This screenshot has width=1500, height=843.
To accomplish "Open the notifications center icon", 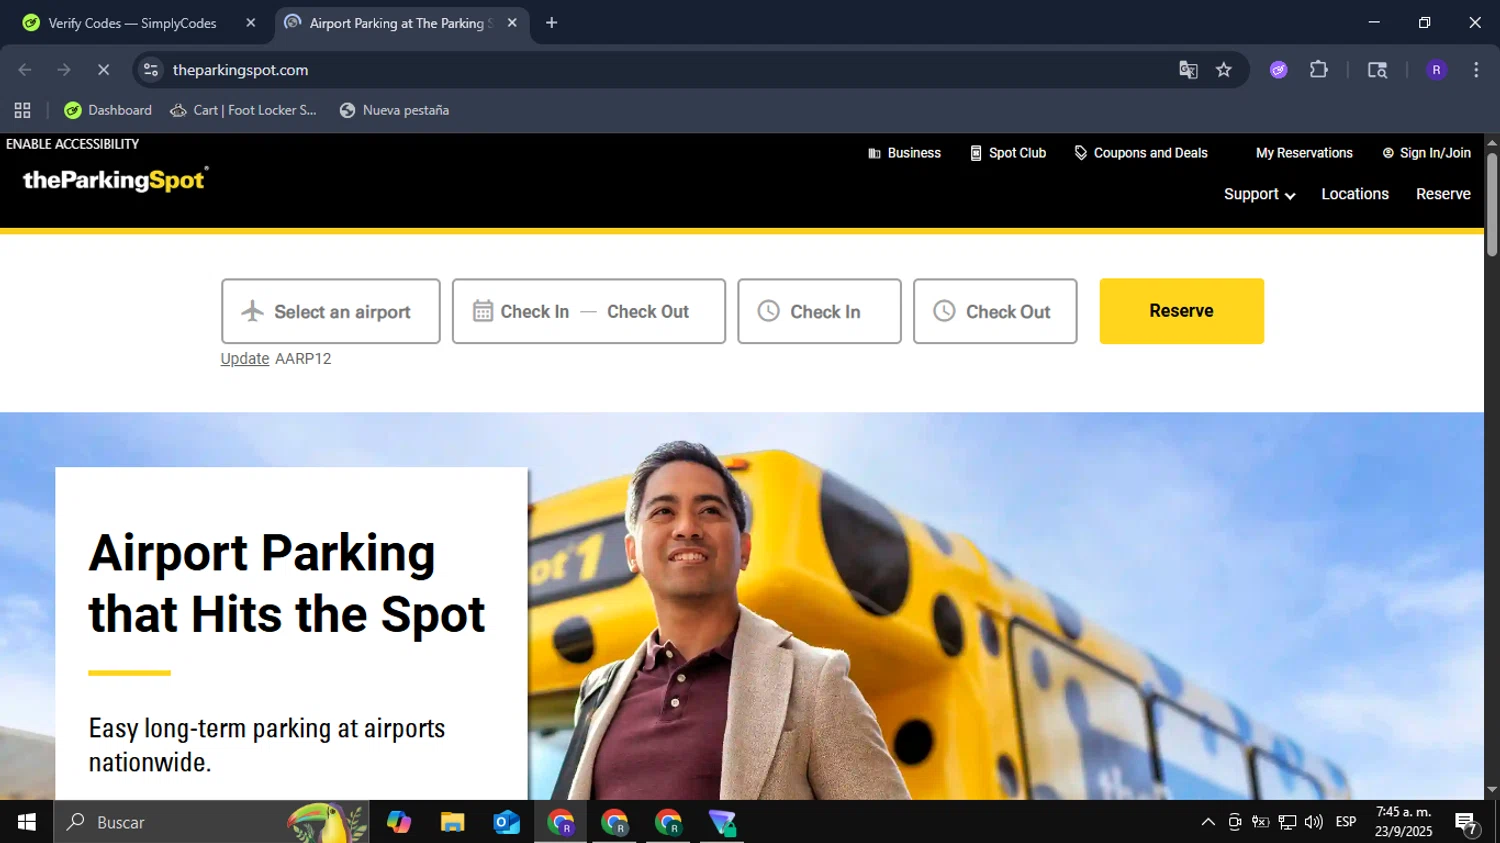I will pyautogui.click(x=1467, y=823).
